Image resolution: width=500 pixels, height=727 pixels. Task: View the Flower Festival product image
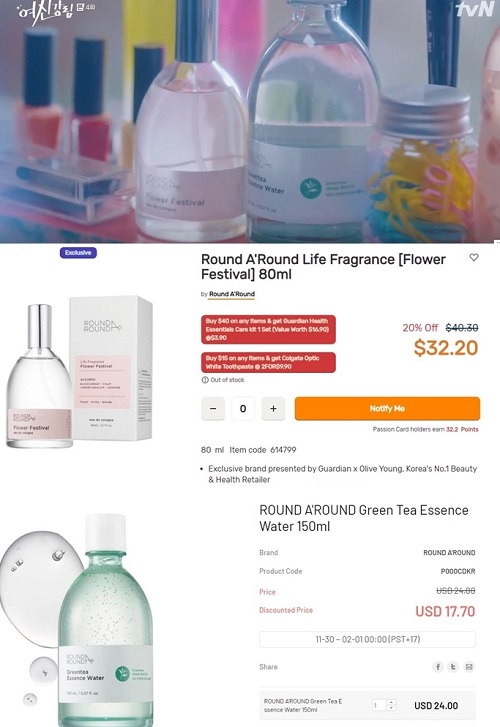[x=80, y=371]
